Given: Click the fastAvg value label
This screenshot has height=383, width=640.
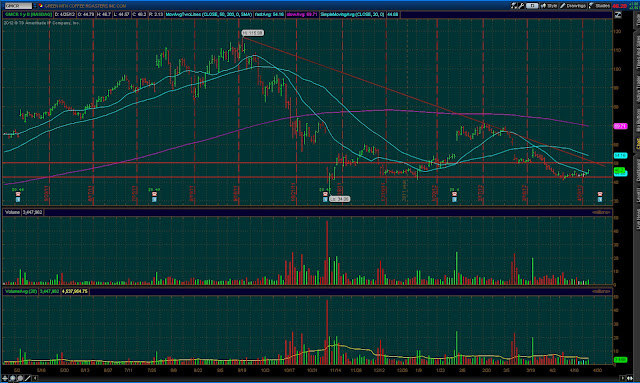Looking at the screenshot, I should click(269, 14).
